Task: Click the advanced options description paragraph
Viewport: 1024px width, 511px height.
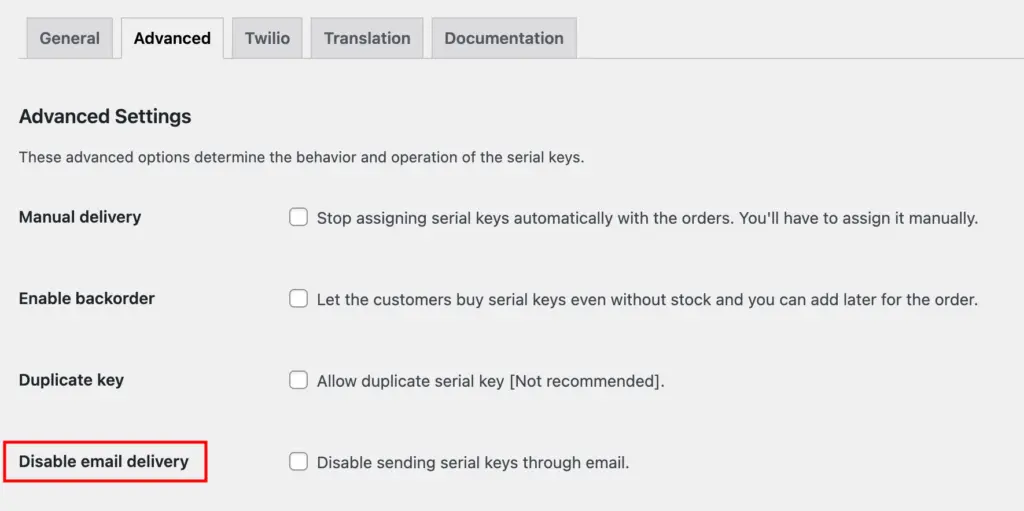Action: [x=301, y=157]
